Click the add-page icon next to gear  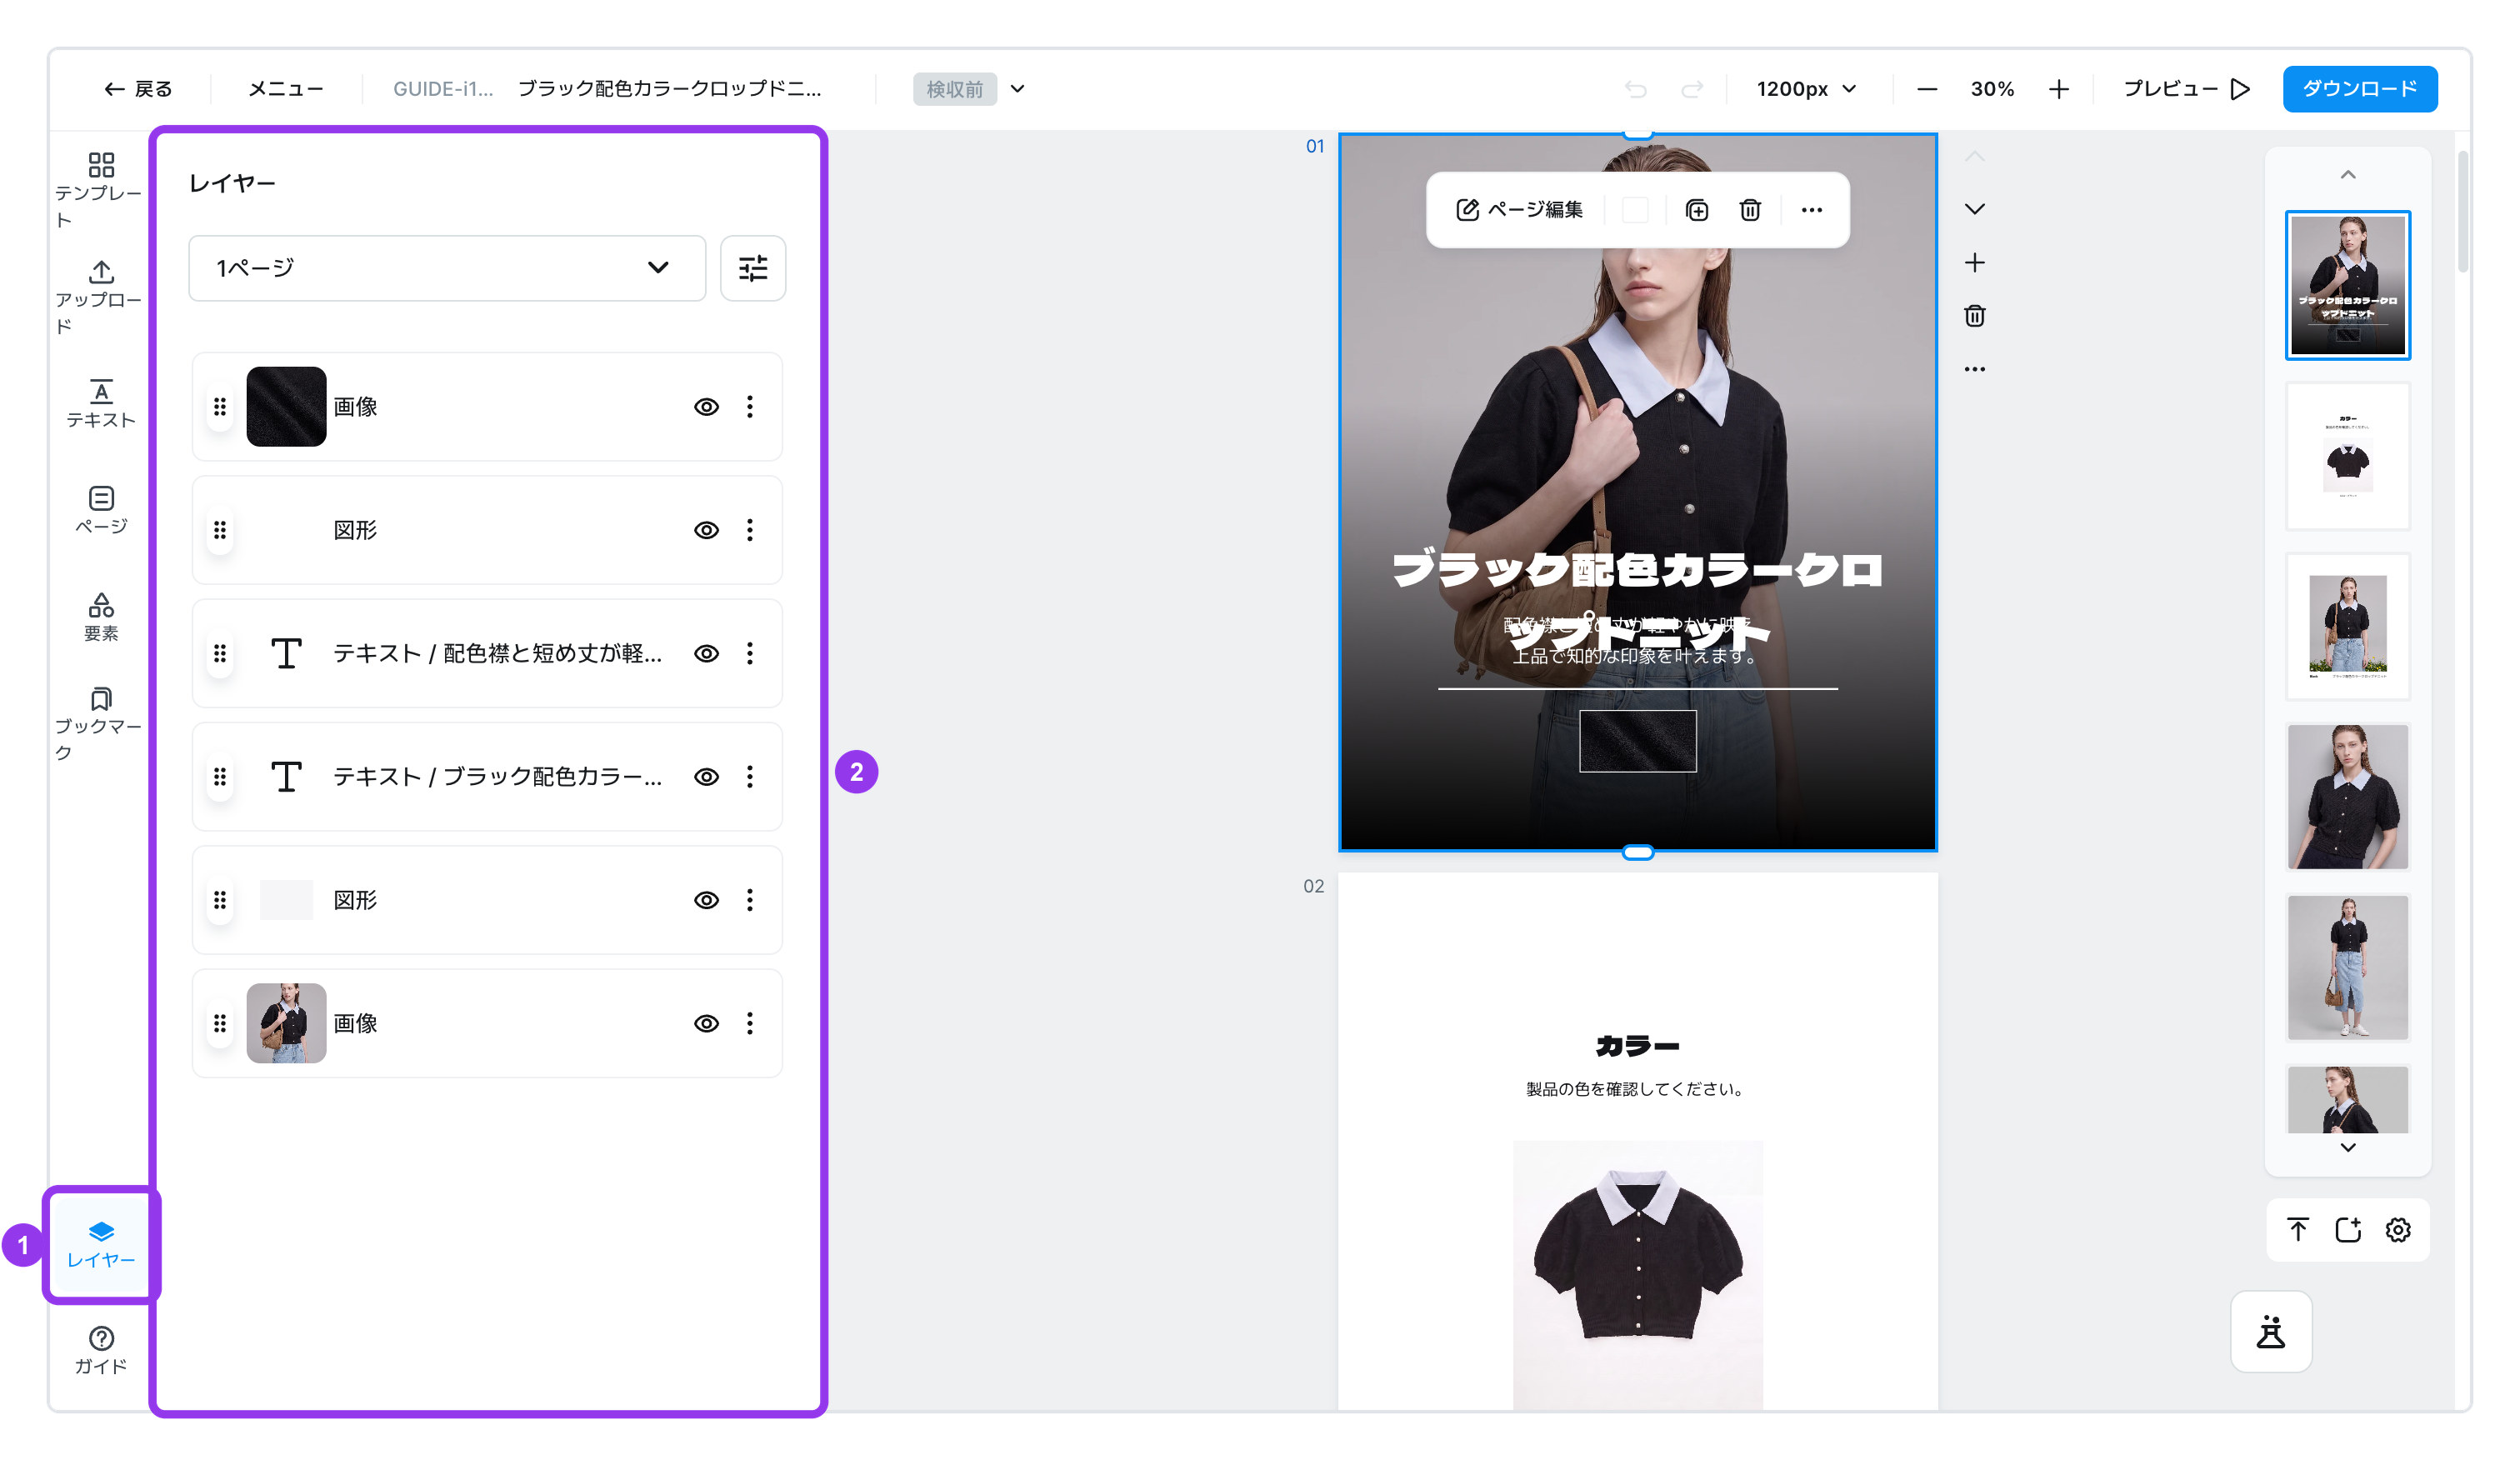(2347, 1229)
